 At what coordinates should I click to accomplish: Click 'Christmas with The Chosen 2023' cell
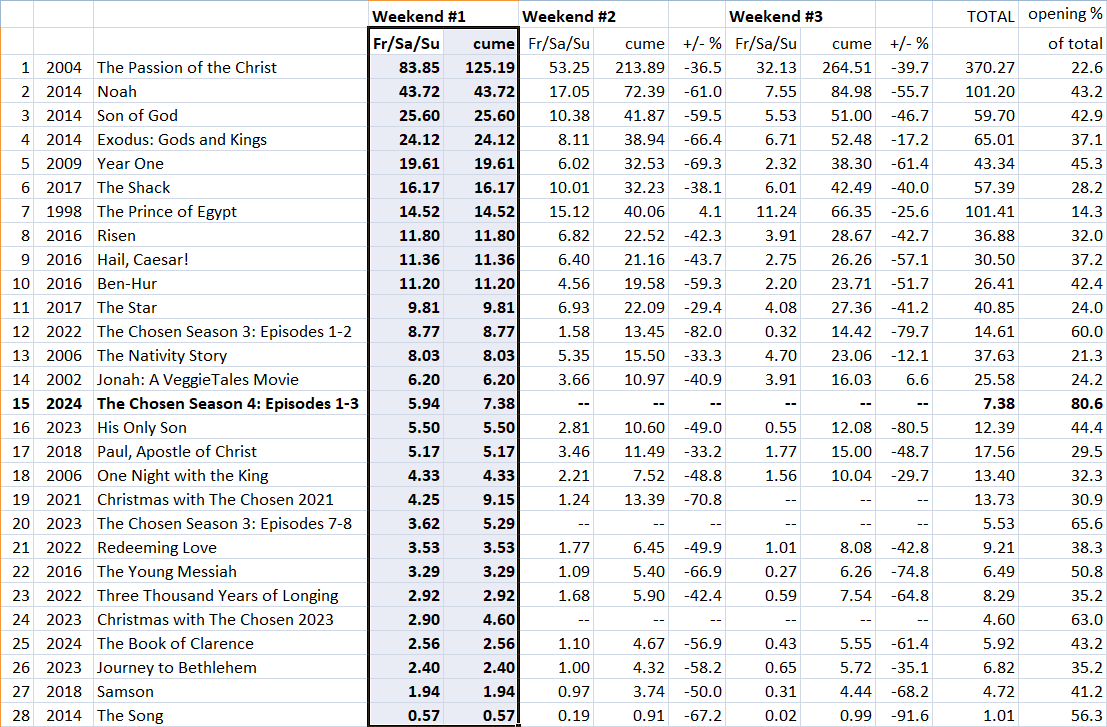pyautogui.click(x=230, y=620)
